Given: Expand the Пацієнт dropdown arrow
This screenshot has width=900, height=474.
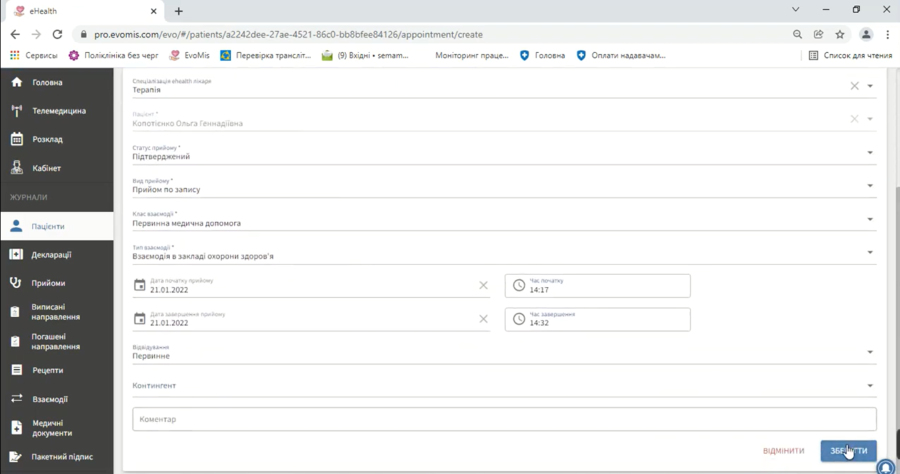Looking at the screenshot, I should coord(870,119).
